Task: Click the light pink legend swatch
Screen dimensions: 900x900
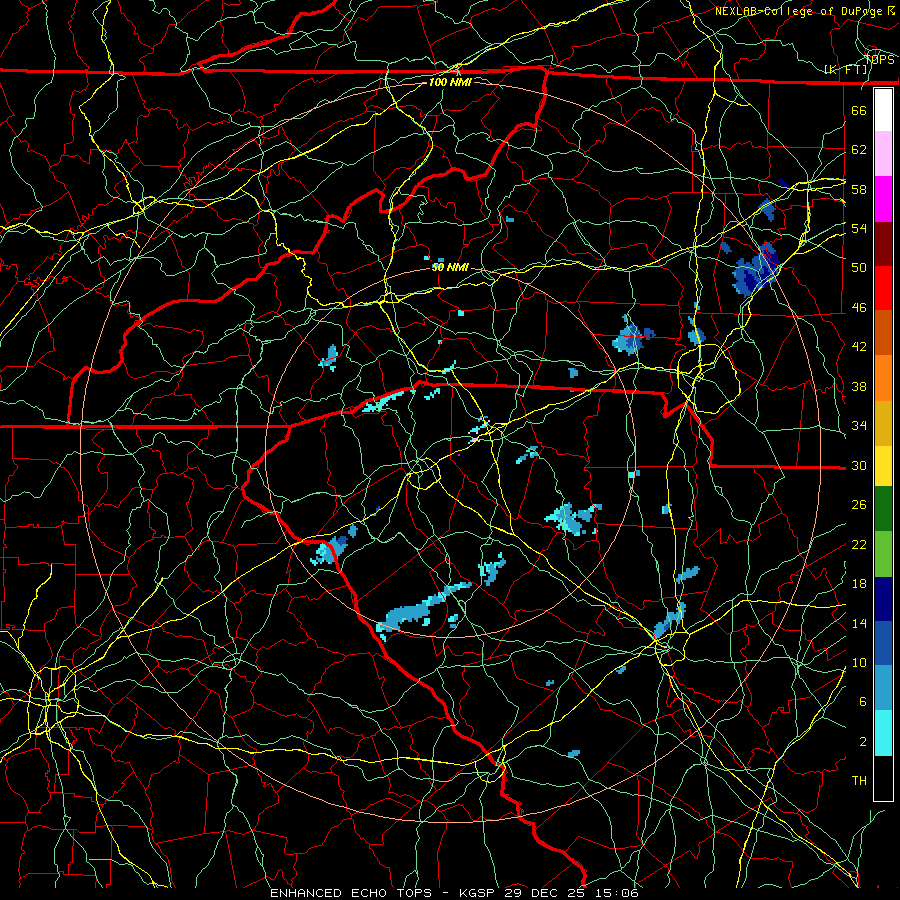Action: pos(883,154)
